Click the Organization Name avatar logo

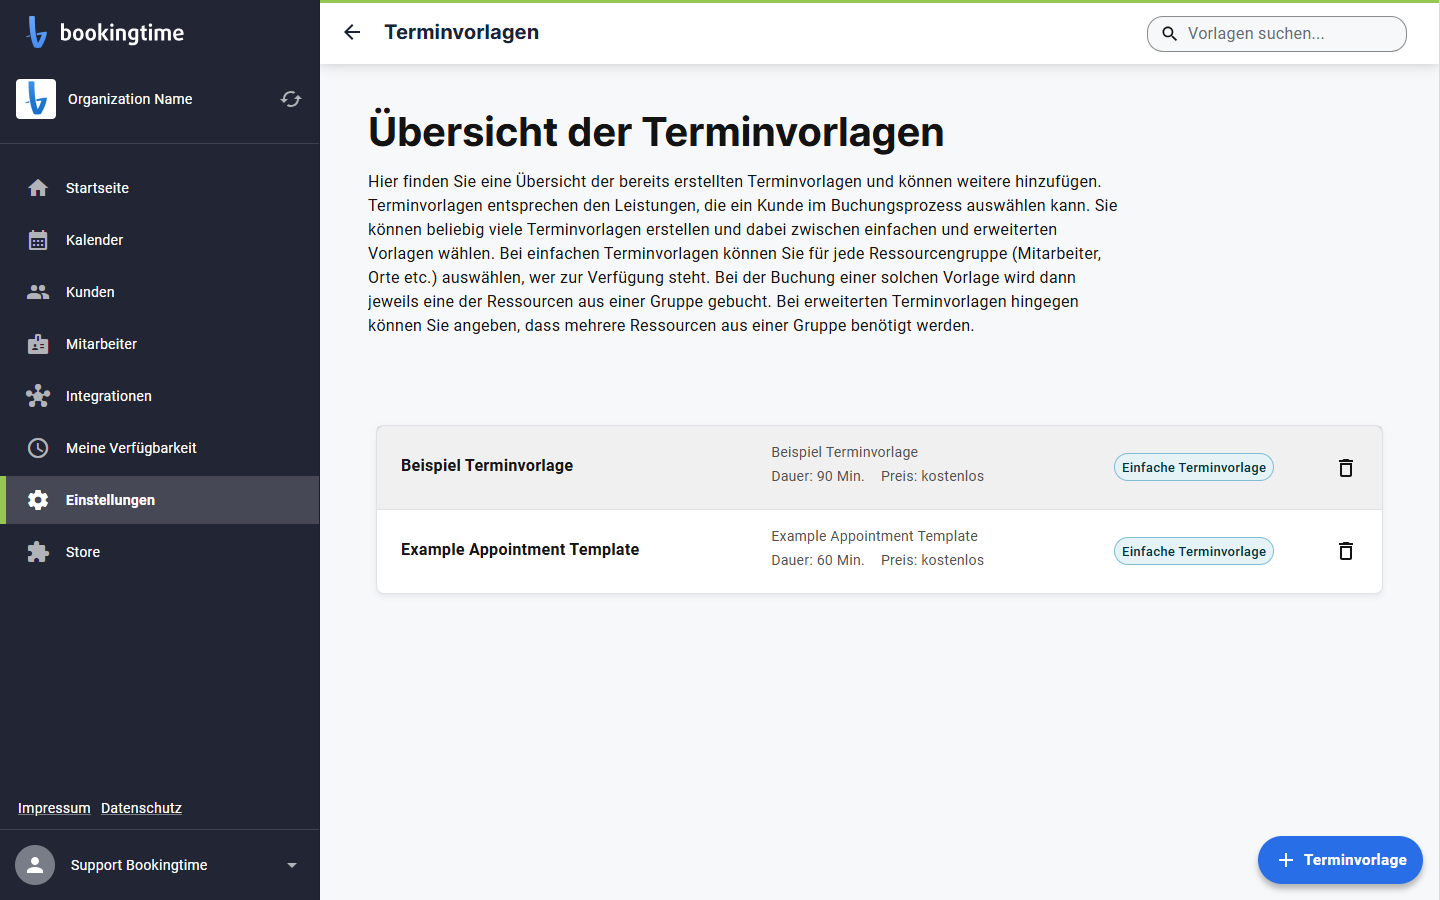pos(36,99)
